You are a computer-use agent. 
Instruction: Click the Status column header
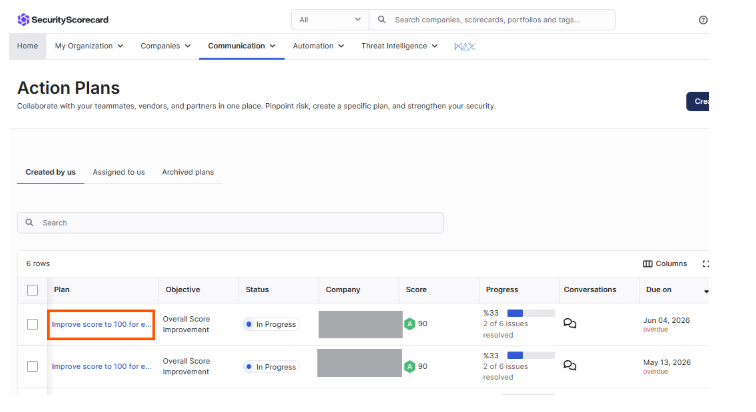(257, 290)
